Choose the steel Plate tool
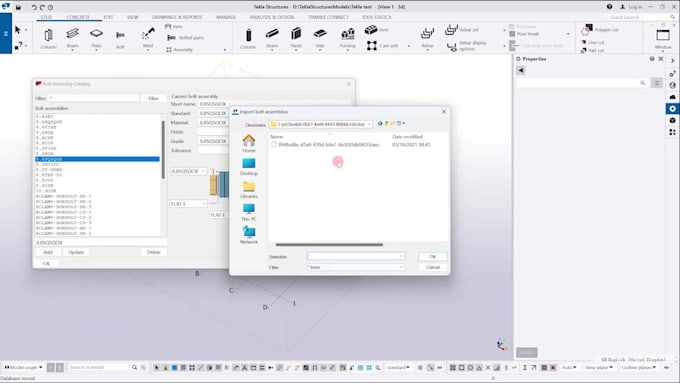 pyautogui.click(x=96, y=38)
